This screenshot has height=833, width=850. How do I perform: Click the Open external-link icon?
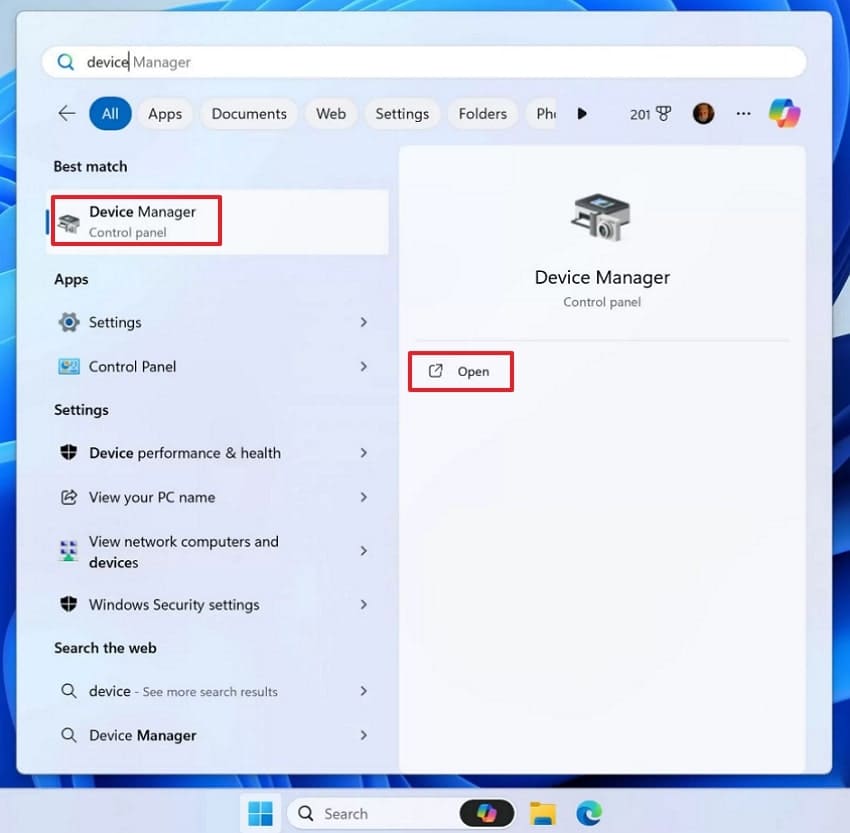click(x=436, y=371)
